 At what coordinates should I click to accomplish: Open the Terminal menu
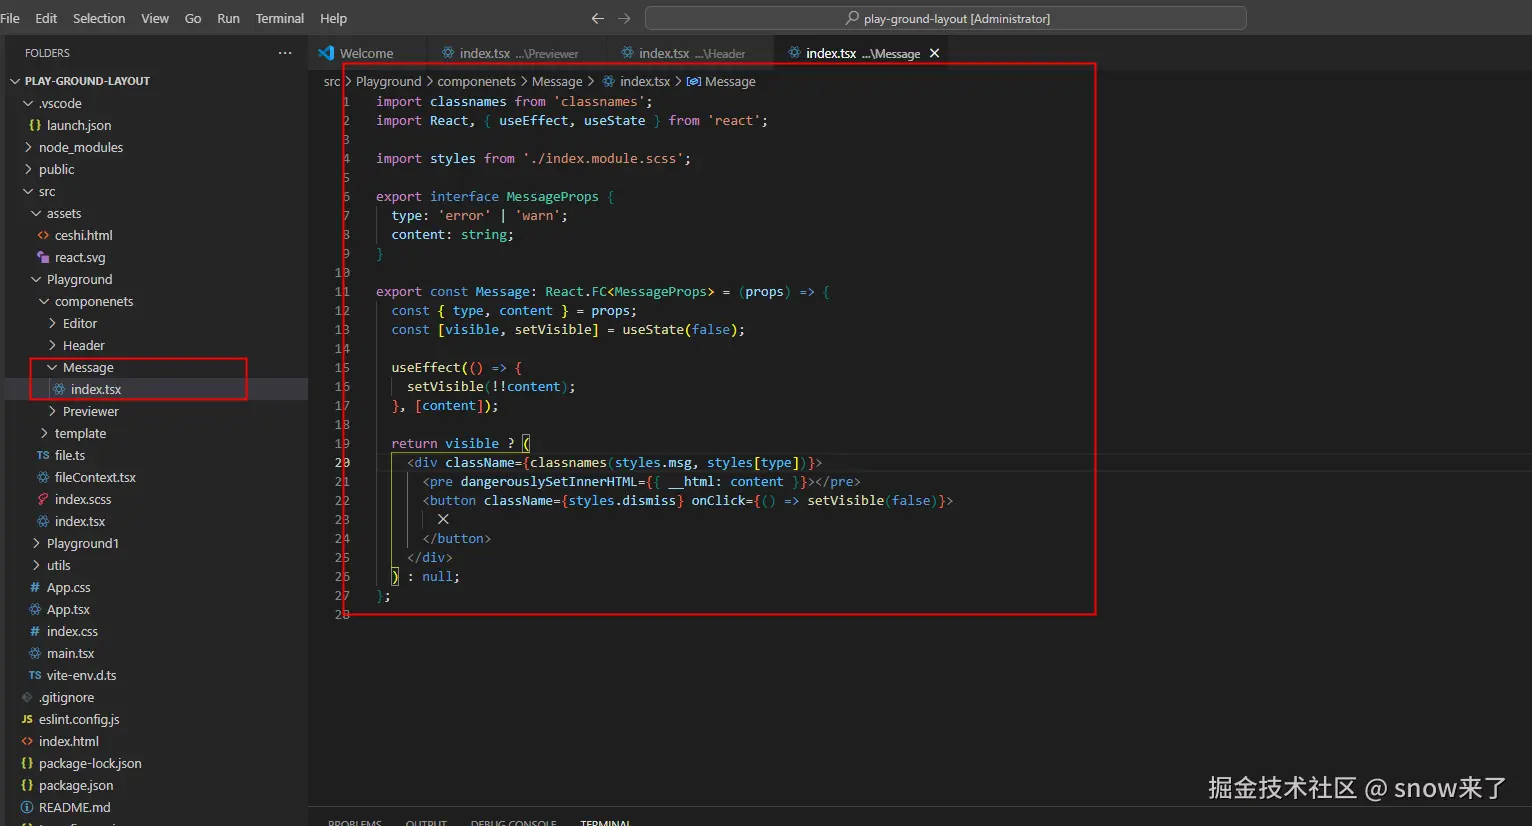[279, 18]
